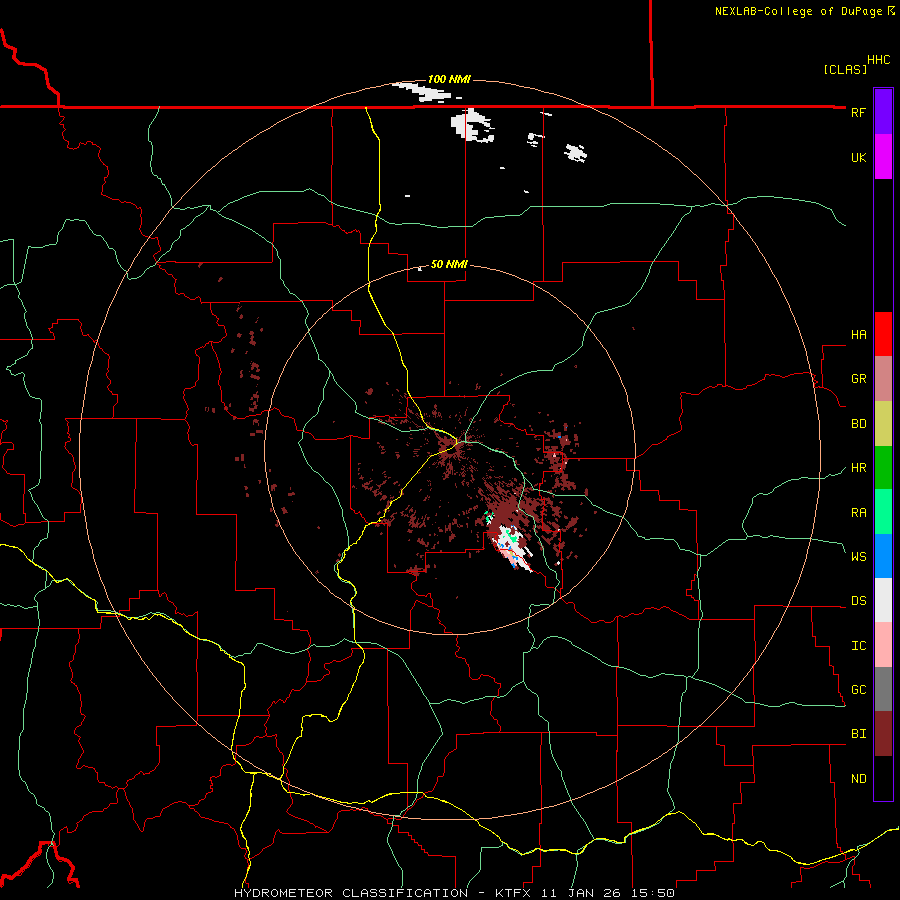
Task: Click the 50 NMI range ring label
Action: pos(449,264)
